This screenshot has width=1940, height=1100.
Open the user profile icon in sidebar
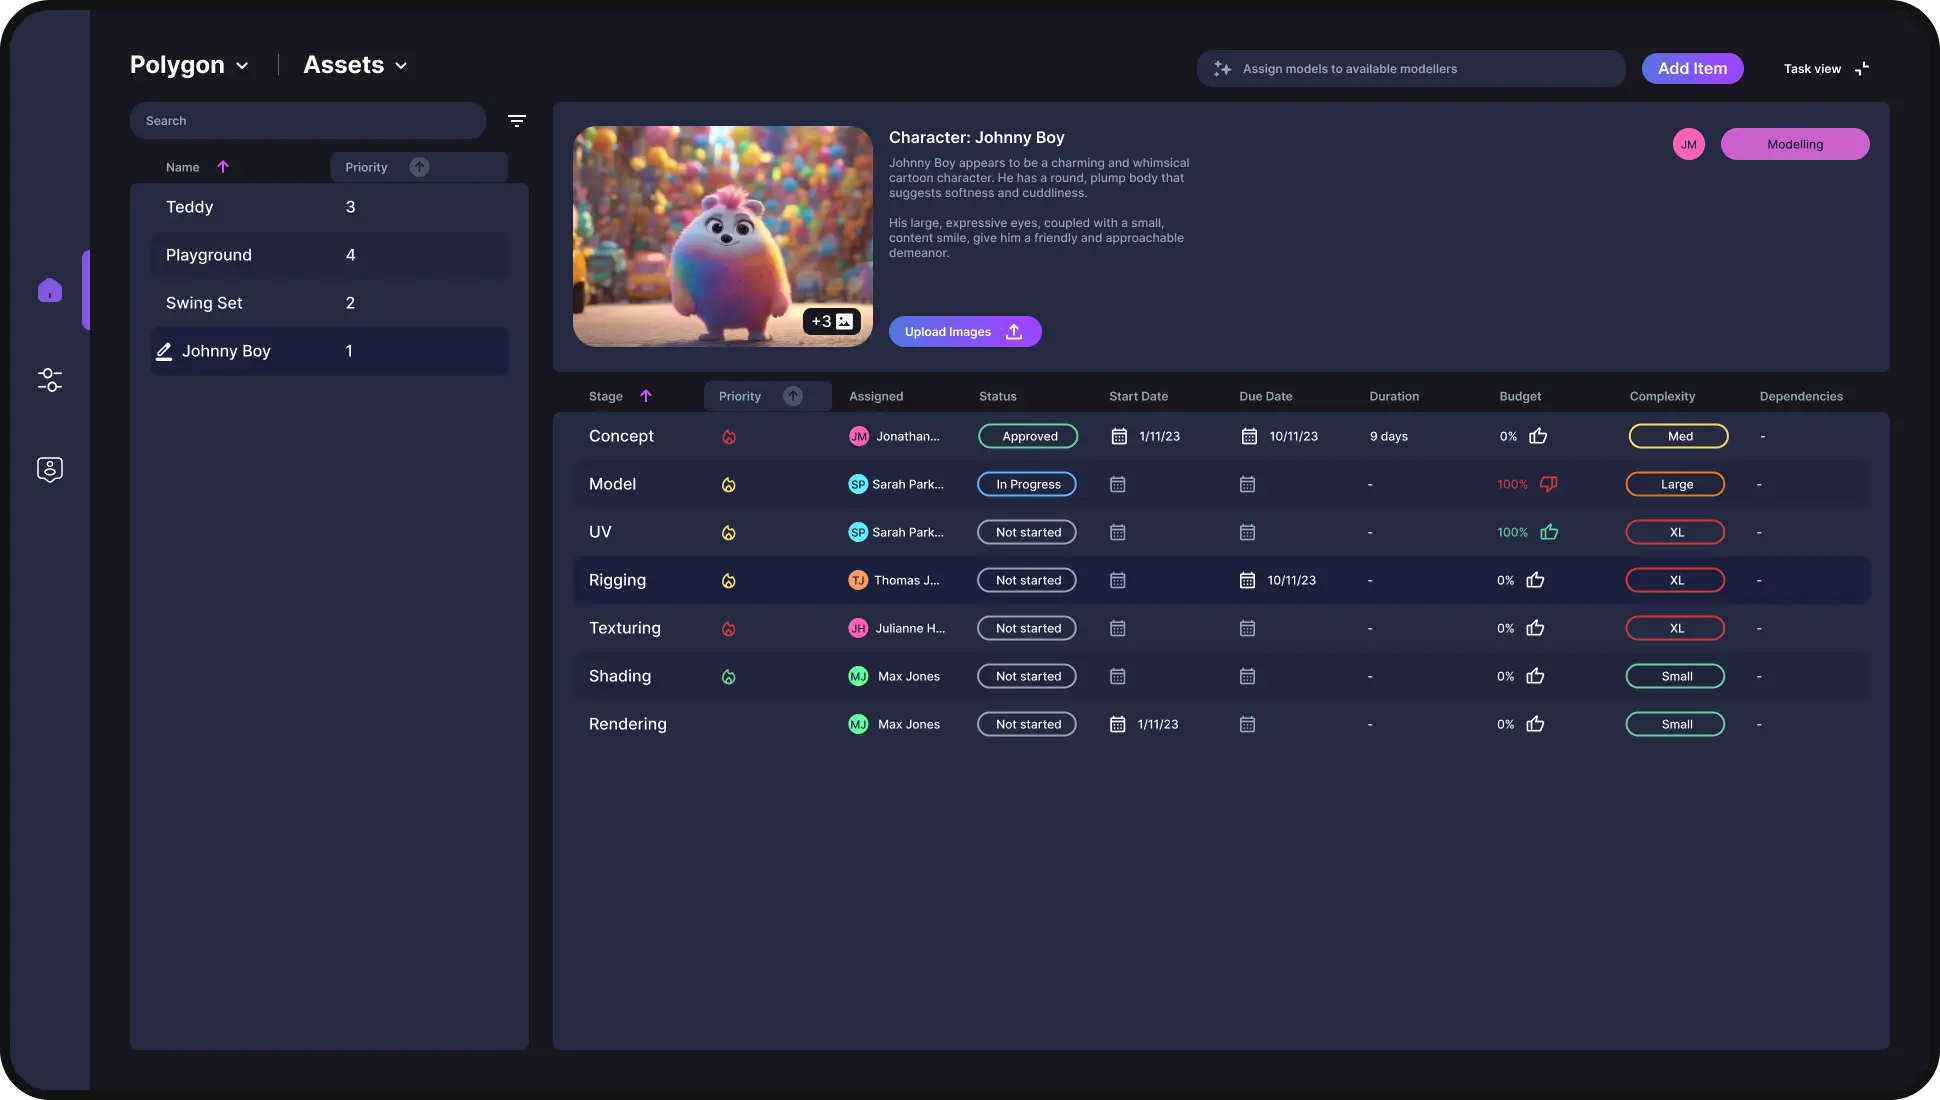point(50,469)
